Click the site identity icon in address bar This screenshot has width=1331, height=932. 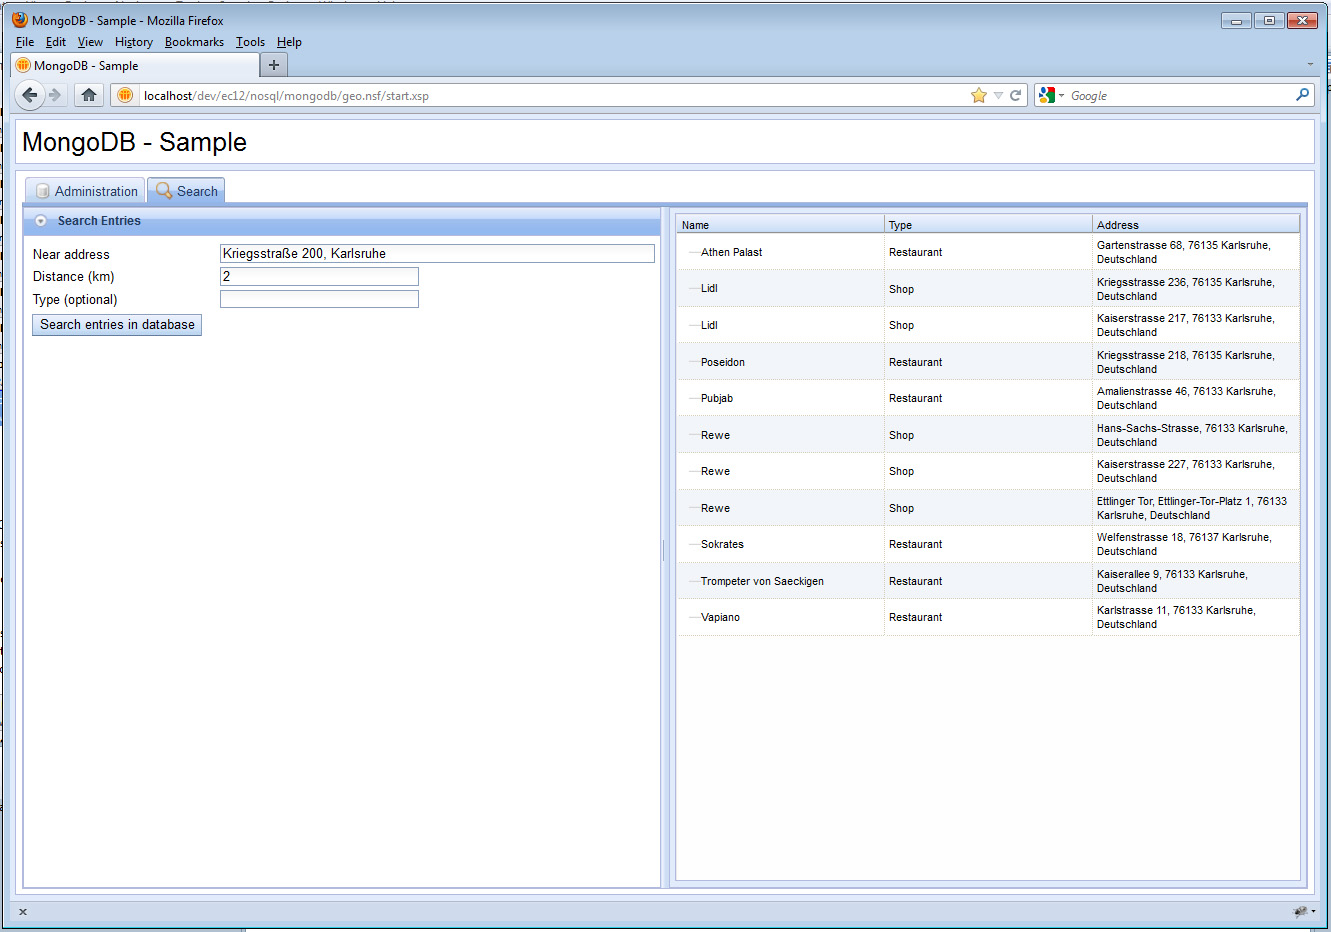tap(125, 95)
